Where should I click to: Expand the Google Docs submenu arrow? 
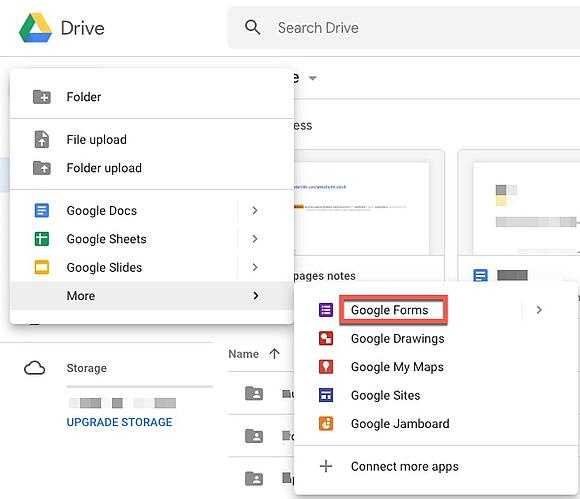[x=255, y=210]
